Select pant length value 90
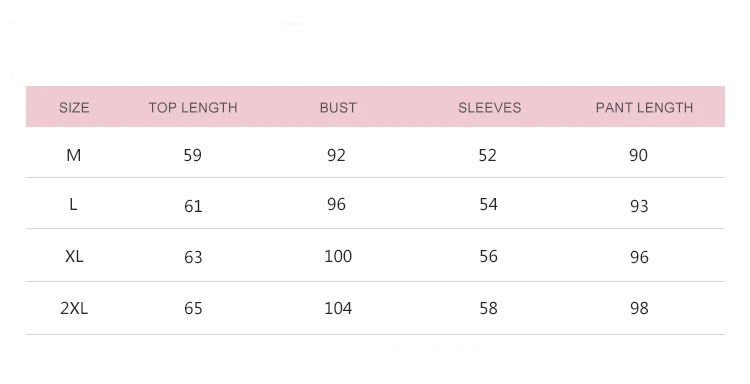Image resolution: width=750 pixels, height=384 pixels. tap(639, 155)
